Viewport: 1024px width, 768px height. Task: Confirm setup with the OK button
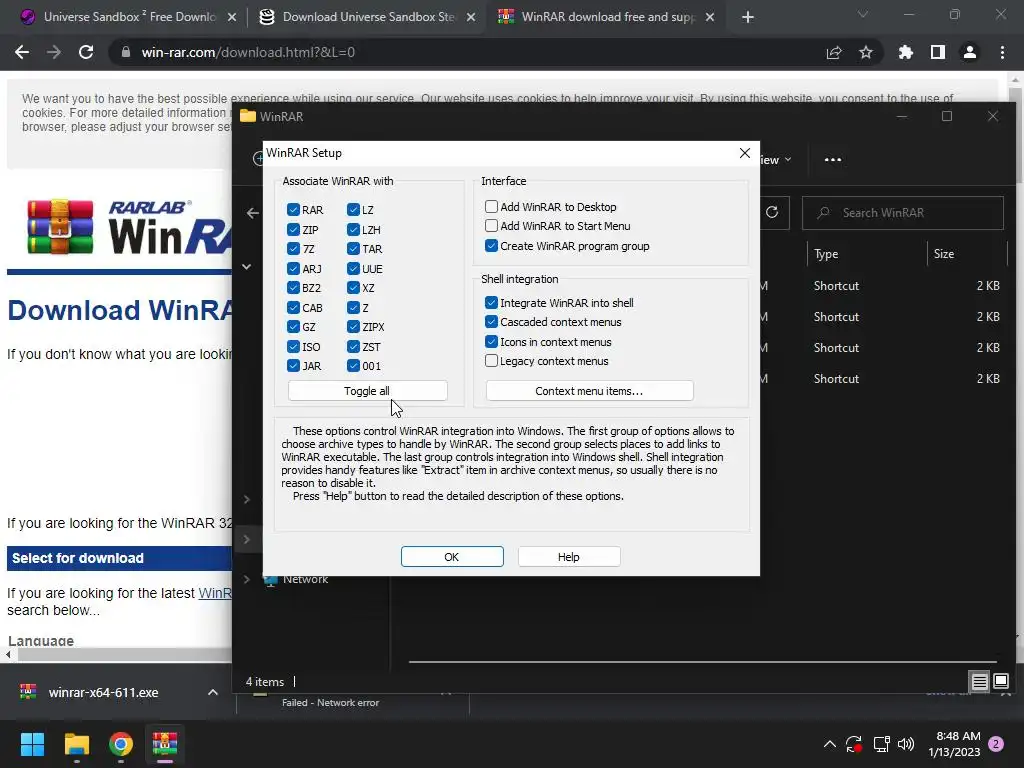point(452,556)
